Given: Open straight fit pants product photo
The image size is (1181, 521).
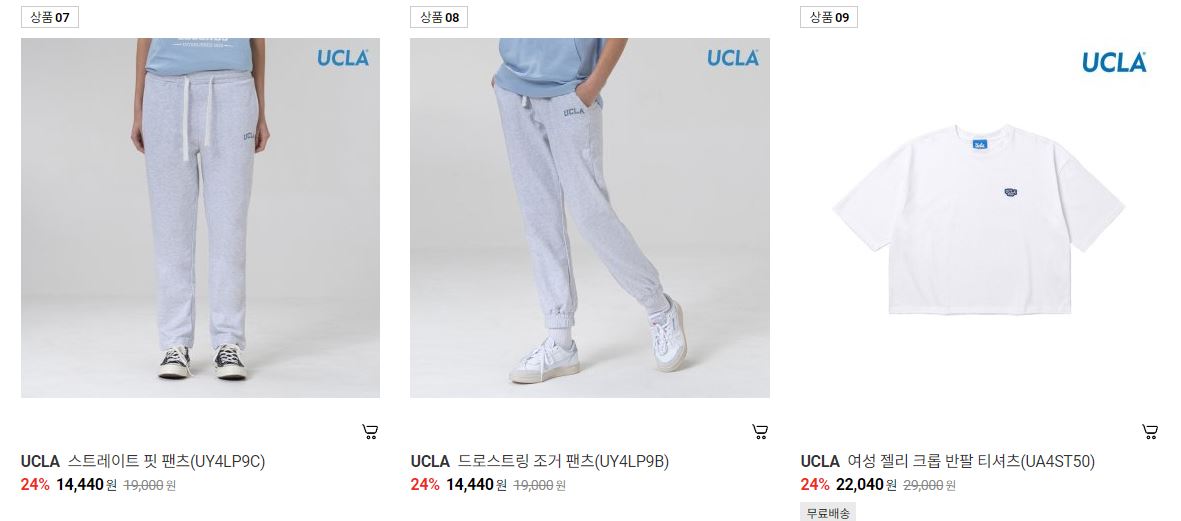Looking at the screenshot, I should click(200, 218).
